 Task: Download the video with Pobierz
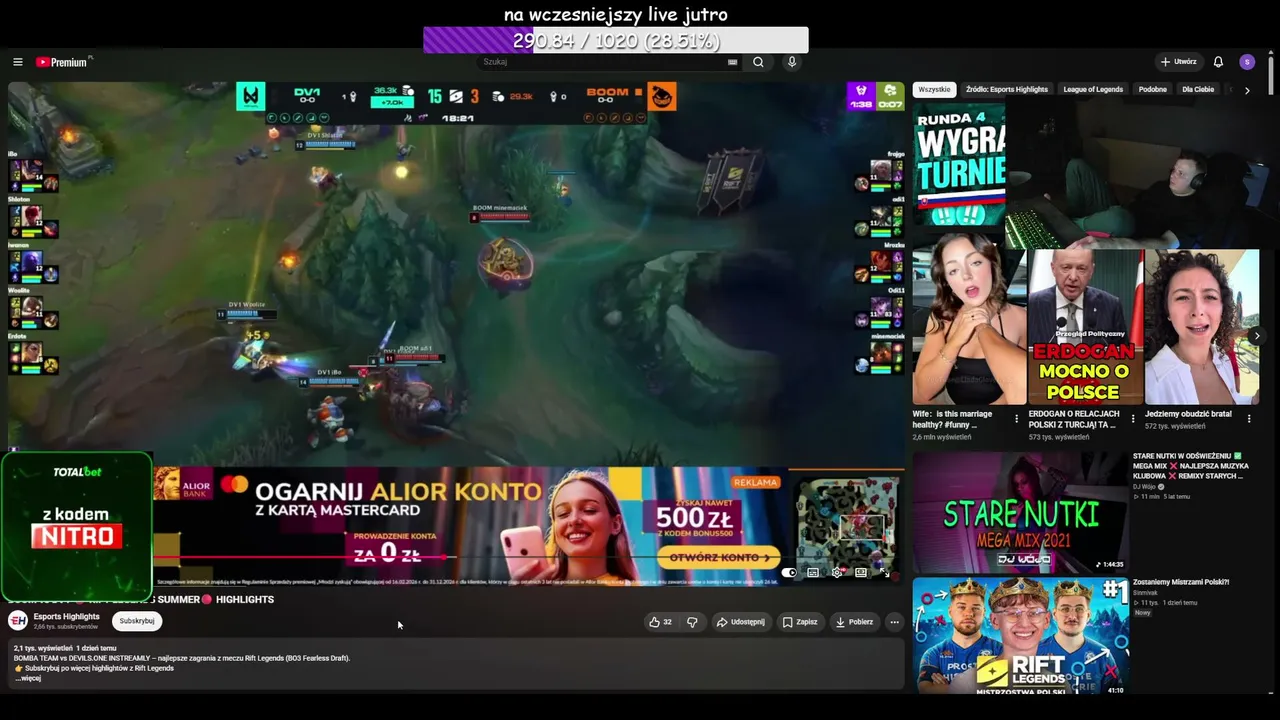pyautogui.click(x=855, y=622)
